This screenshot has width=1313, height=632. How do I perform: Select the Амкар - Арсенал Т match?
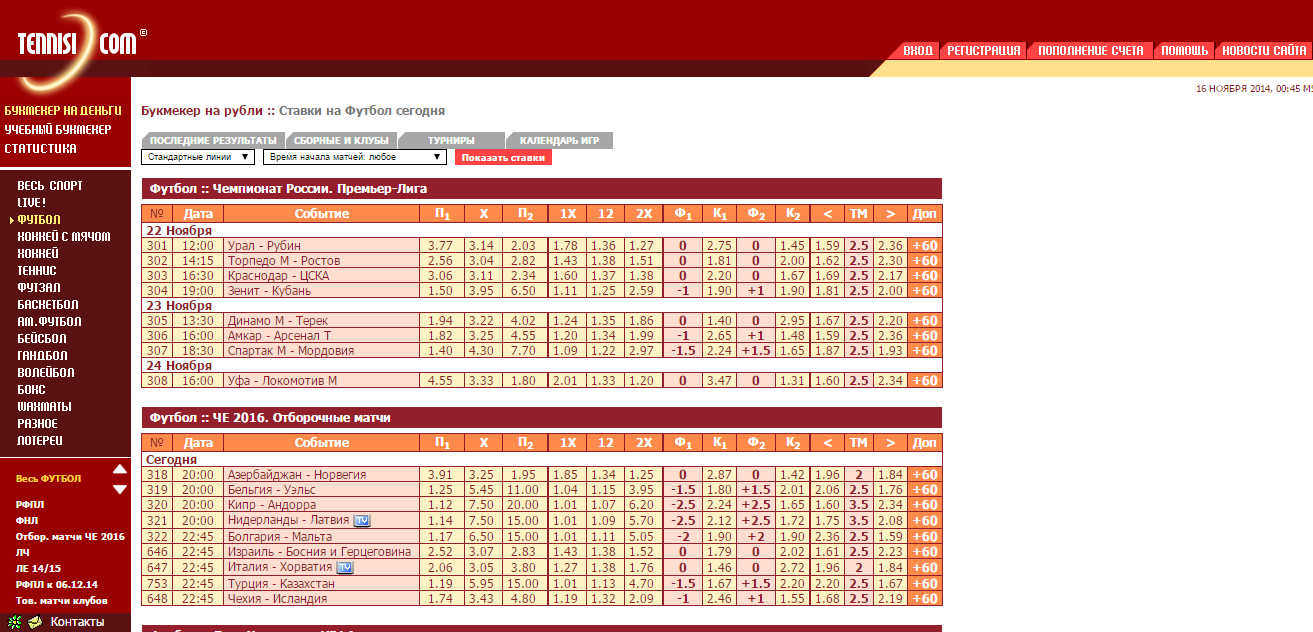(x=279, y=336)
